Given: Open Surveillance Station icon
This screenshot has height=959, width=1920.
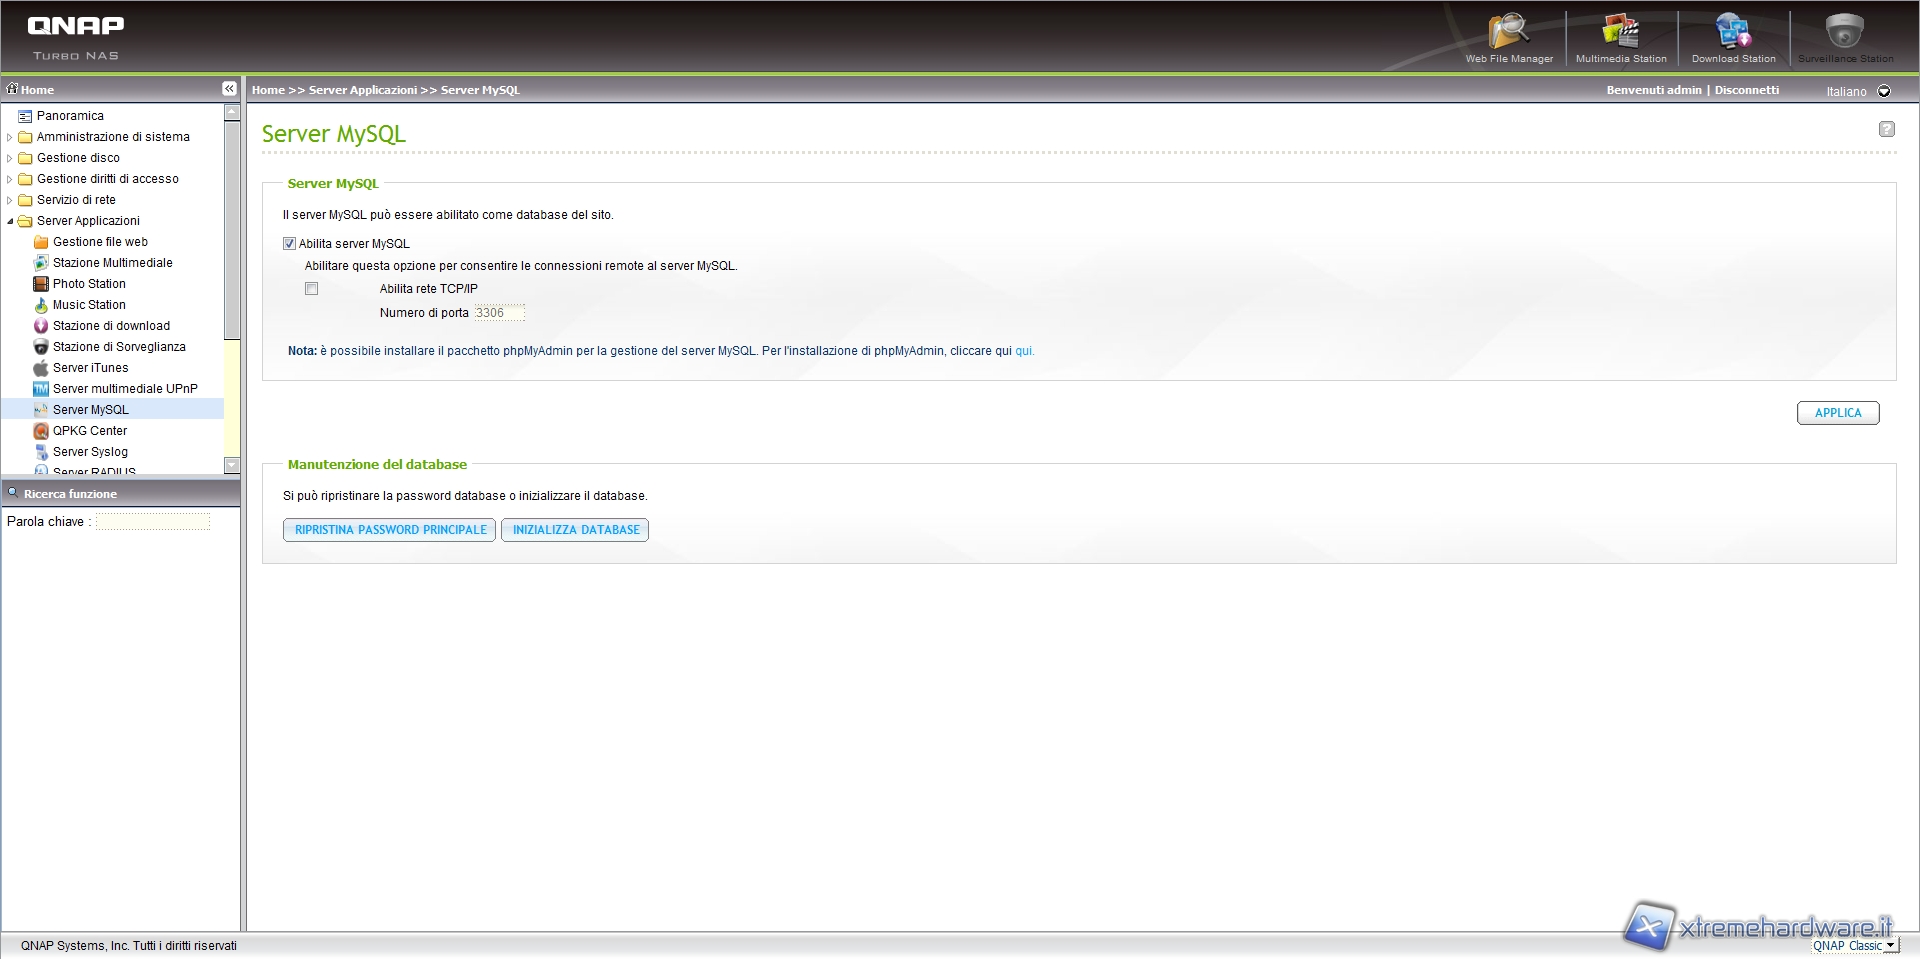Looking at the screenshot, I should (1845, 37).
